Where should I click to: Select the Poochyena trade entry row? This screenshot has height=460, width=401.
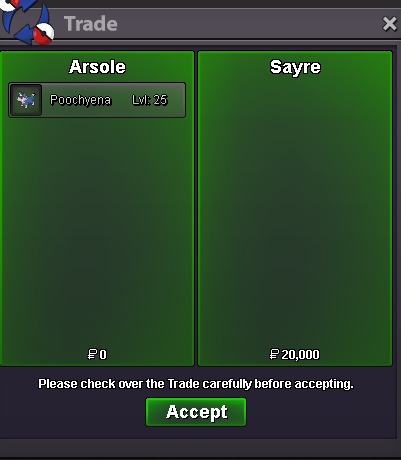[97, 100]
